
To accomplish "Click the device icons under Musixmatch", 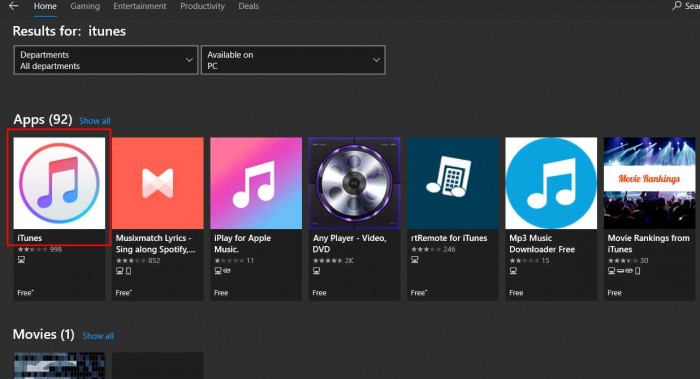I will click(x=124, y=271).
